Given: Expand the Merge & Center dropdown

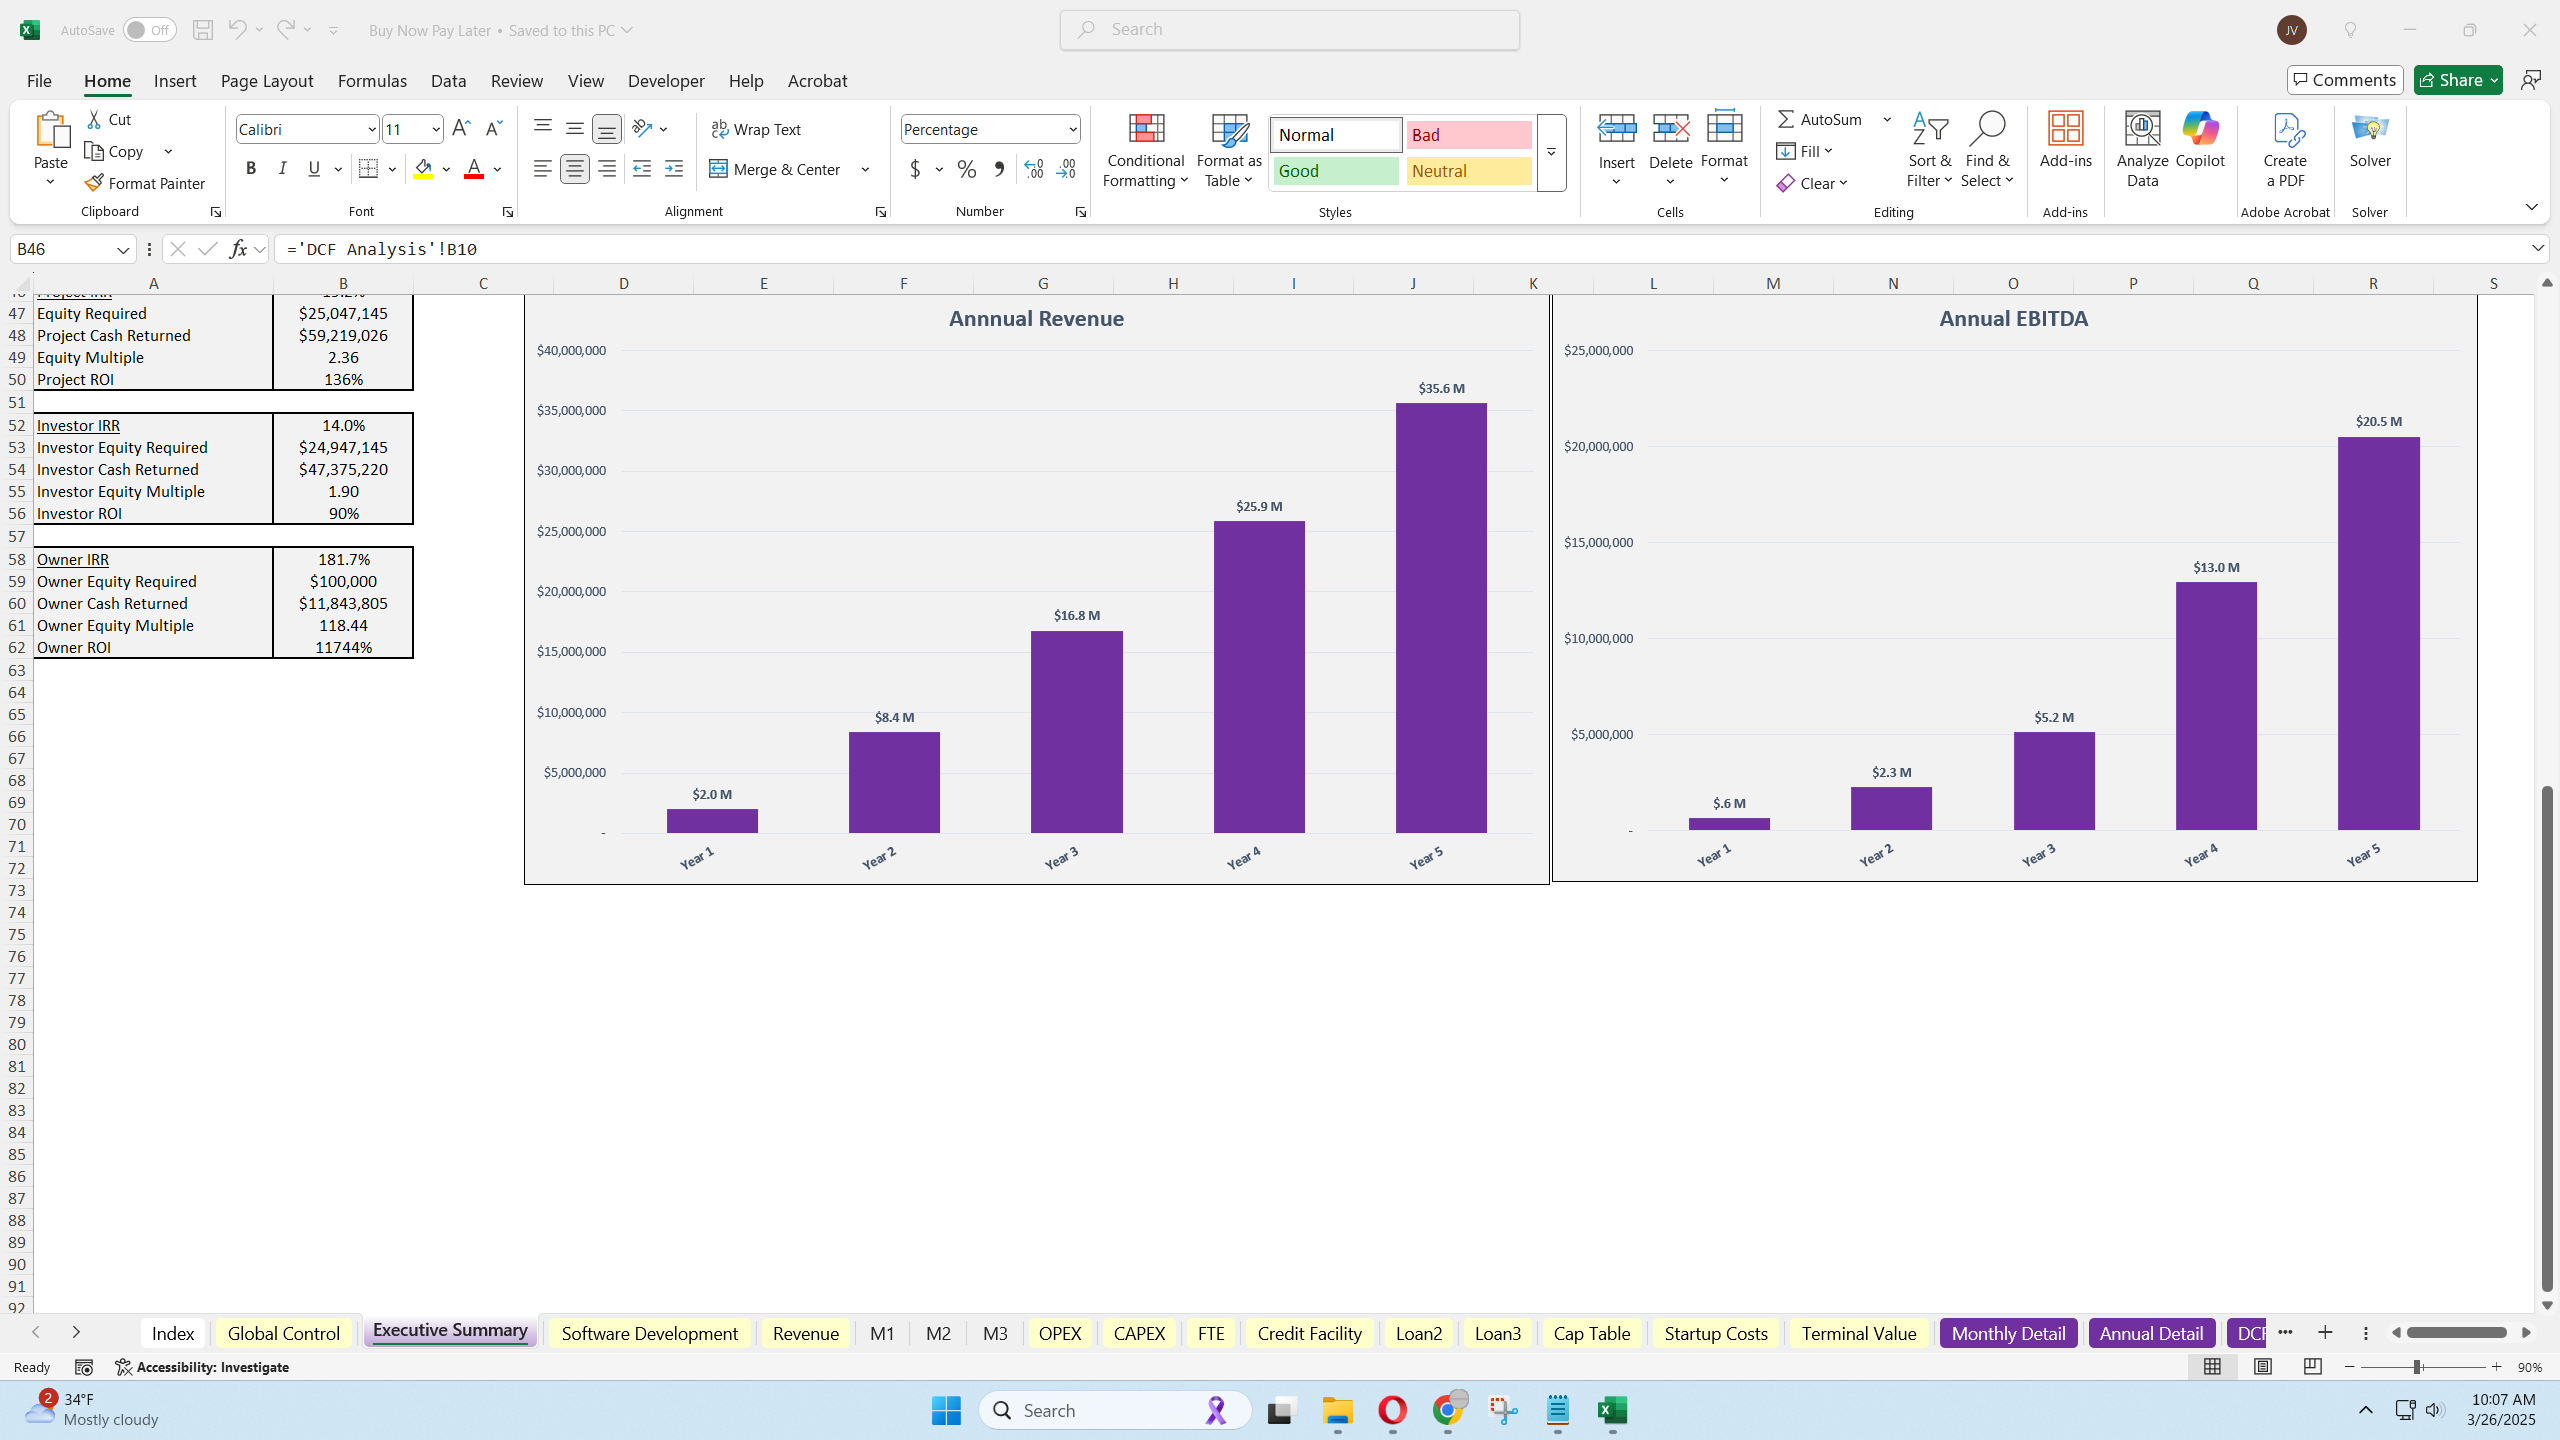Looking at the screenshot, I should pos(864,169).
